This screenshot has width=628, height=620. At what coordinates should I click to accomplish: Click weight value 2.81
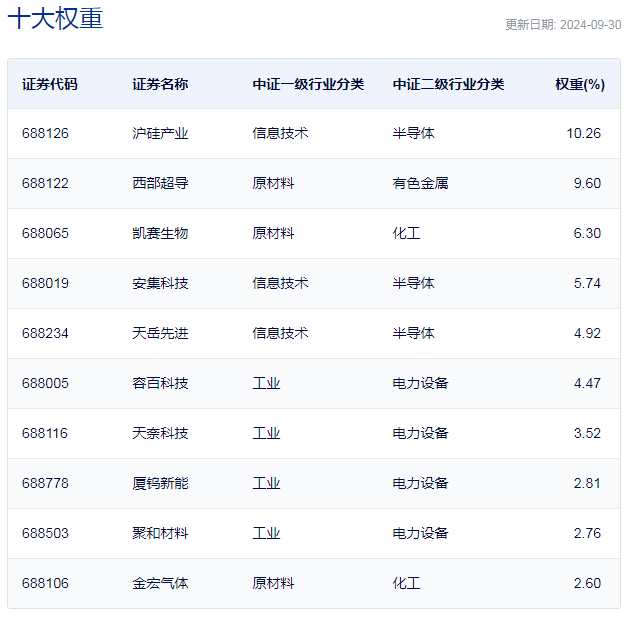587,483
